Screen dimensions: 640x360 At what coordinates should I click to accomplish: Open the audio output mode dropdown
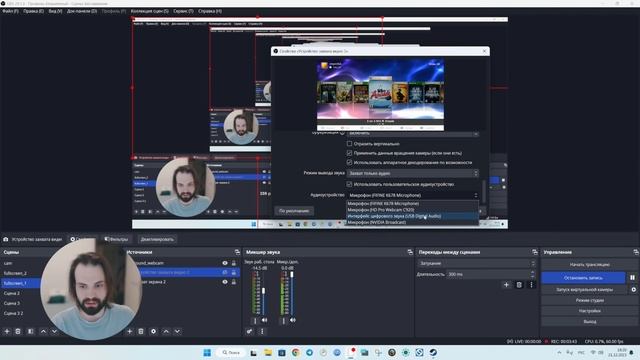click(412, 173)
